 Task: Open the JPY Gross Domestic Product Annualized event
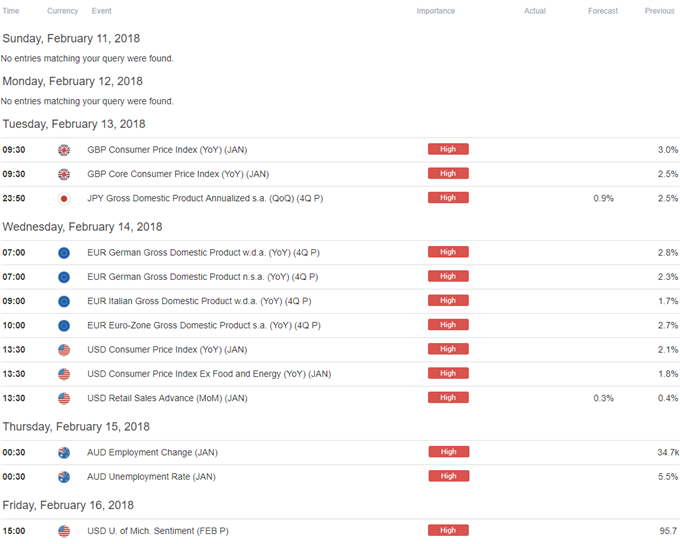pos(205,198)
